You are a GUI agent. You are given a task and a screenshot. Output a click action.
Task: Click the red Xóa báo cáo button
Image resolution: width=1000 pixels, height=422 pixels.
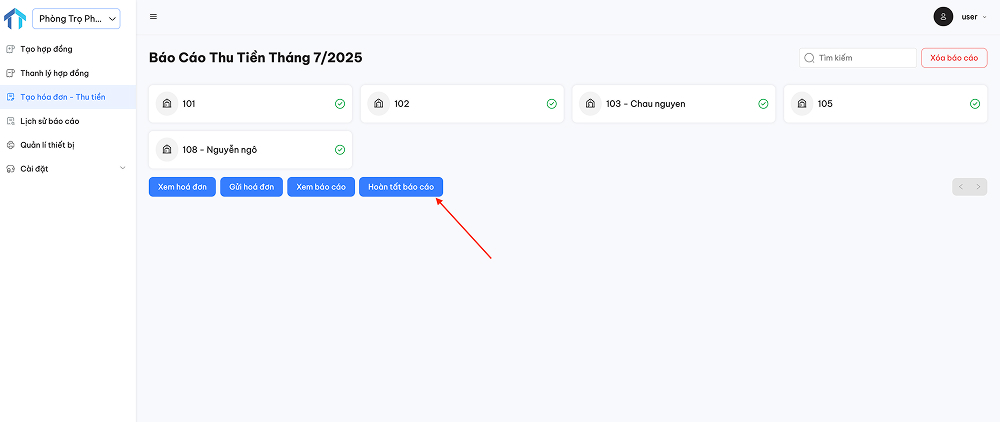(x=954, y=58)
